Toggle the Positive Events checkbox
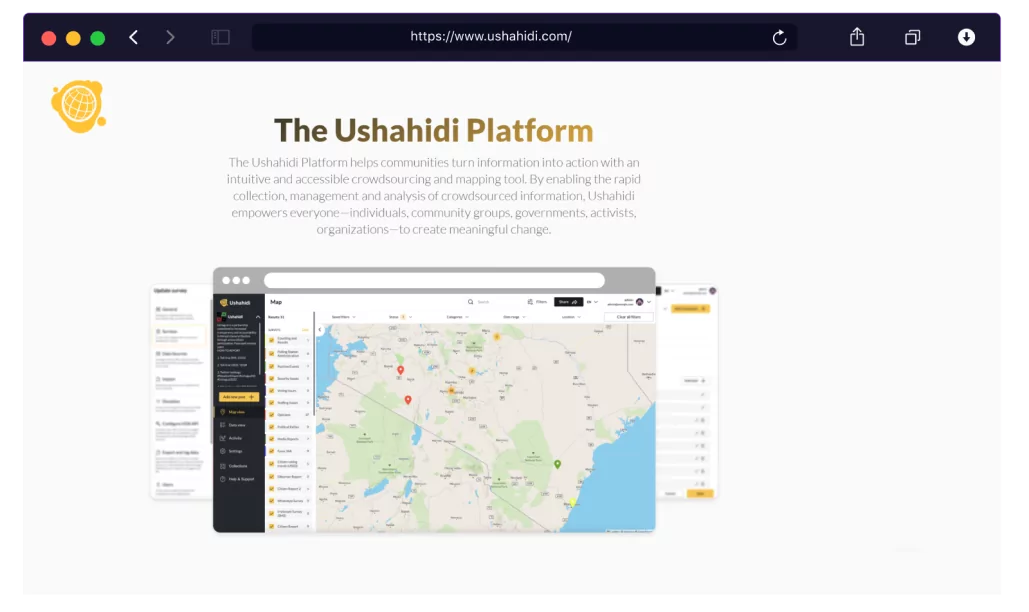Image resolution: width=1029 pixels, height=612 pixels. [272, 367]
